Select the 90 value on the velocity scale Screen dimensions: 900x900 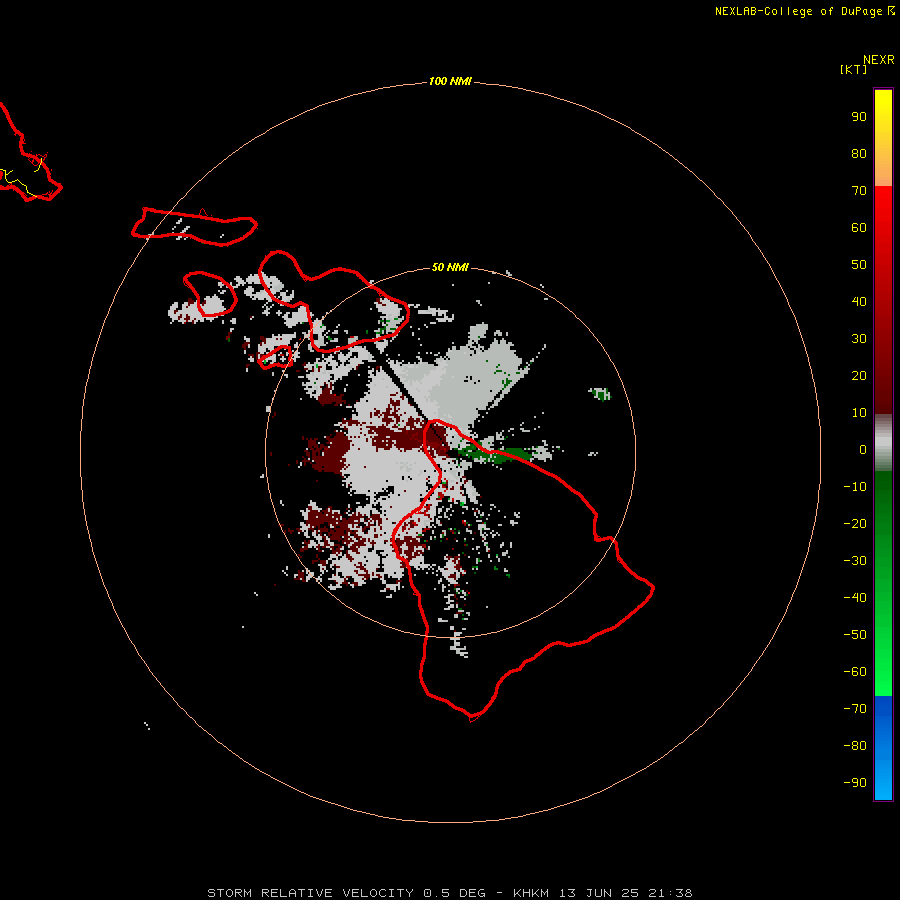(859, 117)
